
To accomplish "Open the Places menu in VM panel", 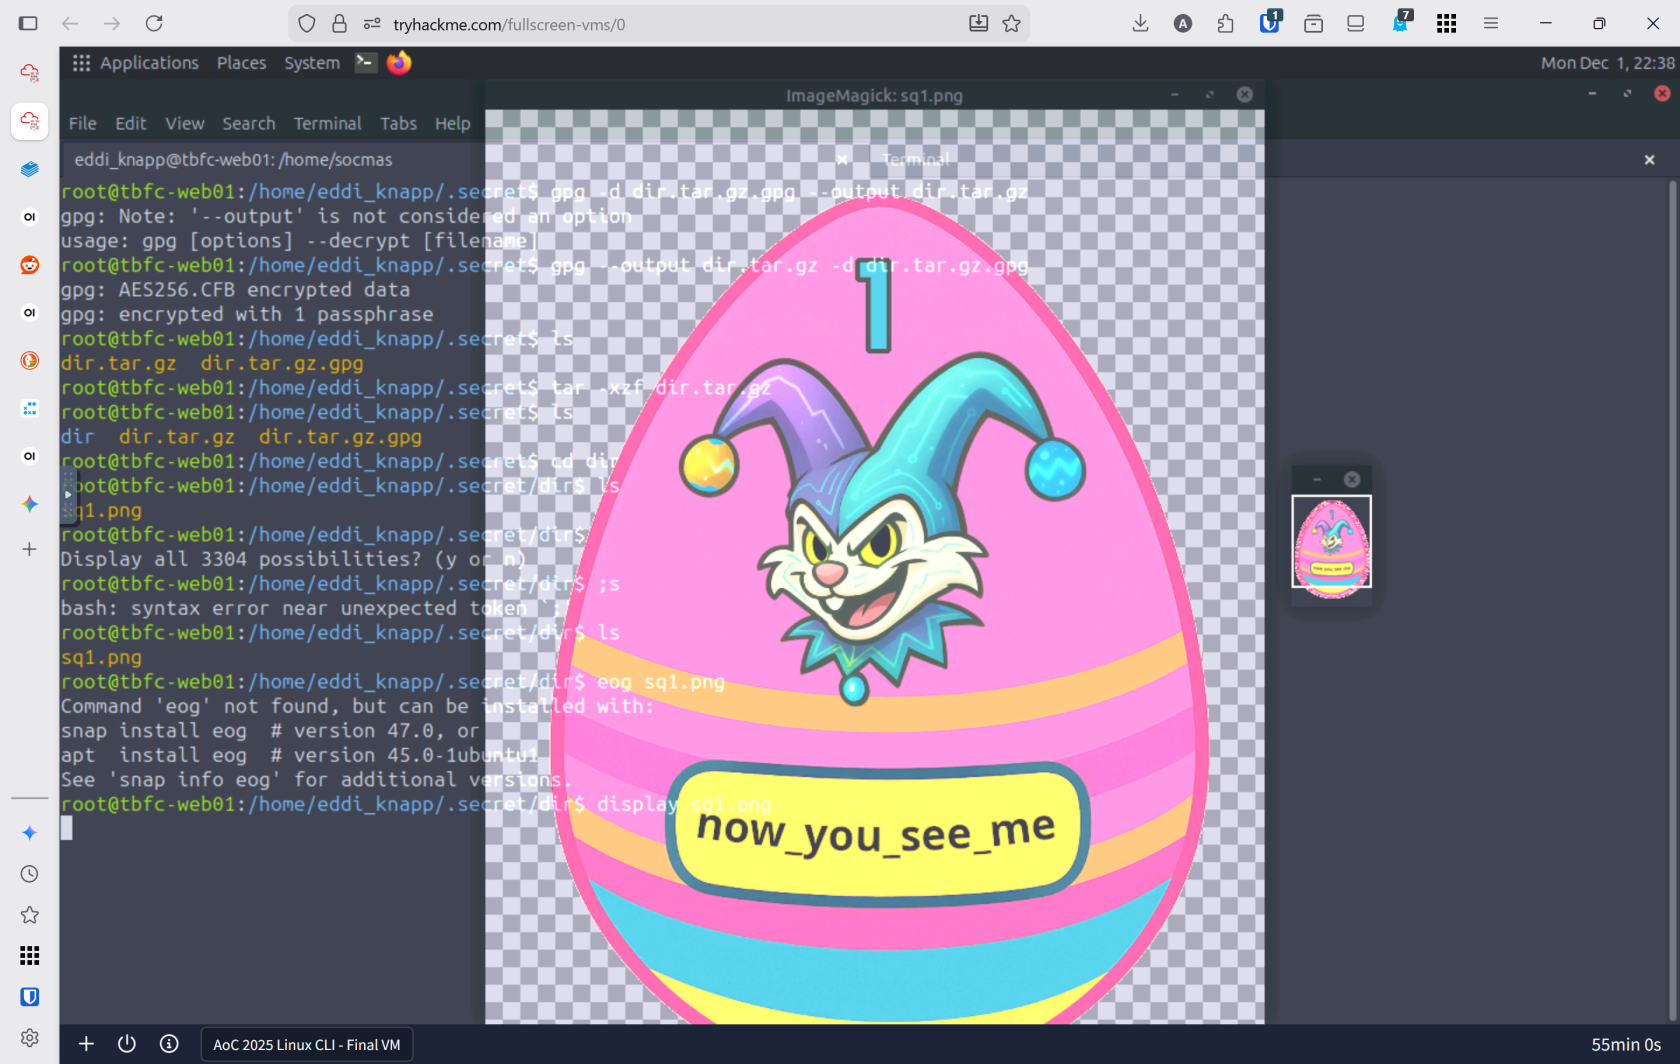I will tap(242, 63).
